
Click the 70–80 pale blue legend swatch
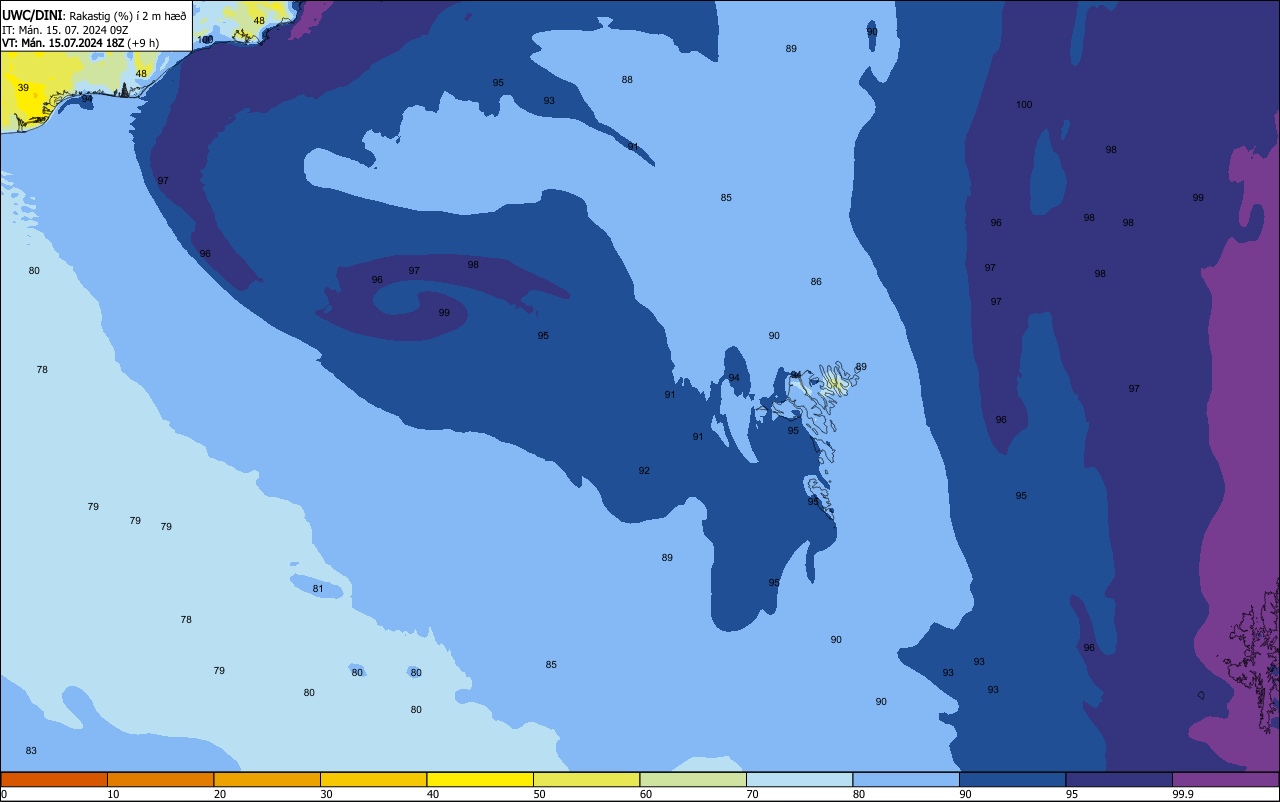coord(799,779)
